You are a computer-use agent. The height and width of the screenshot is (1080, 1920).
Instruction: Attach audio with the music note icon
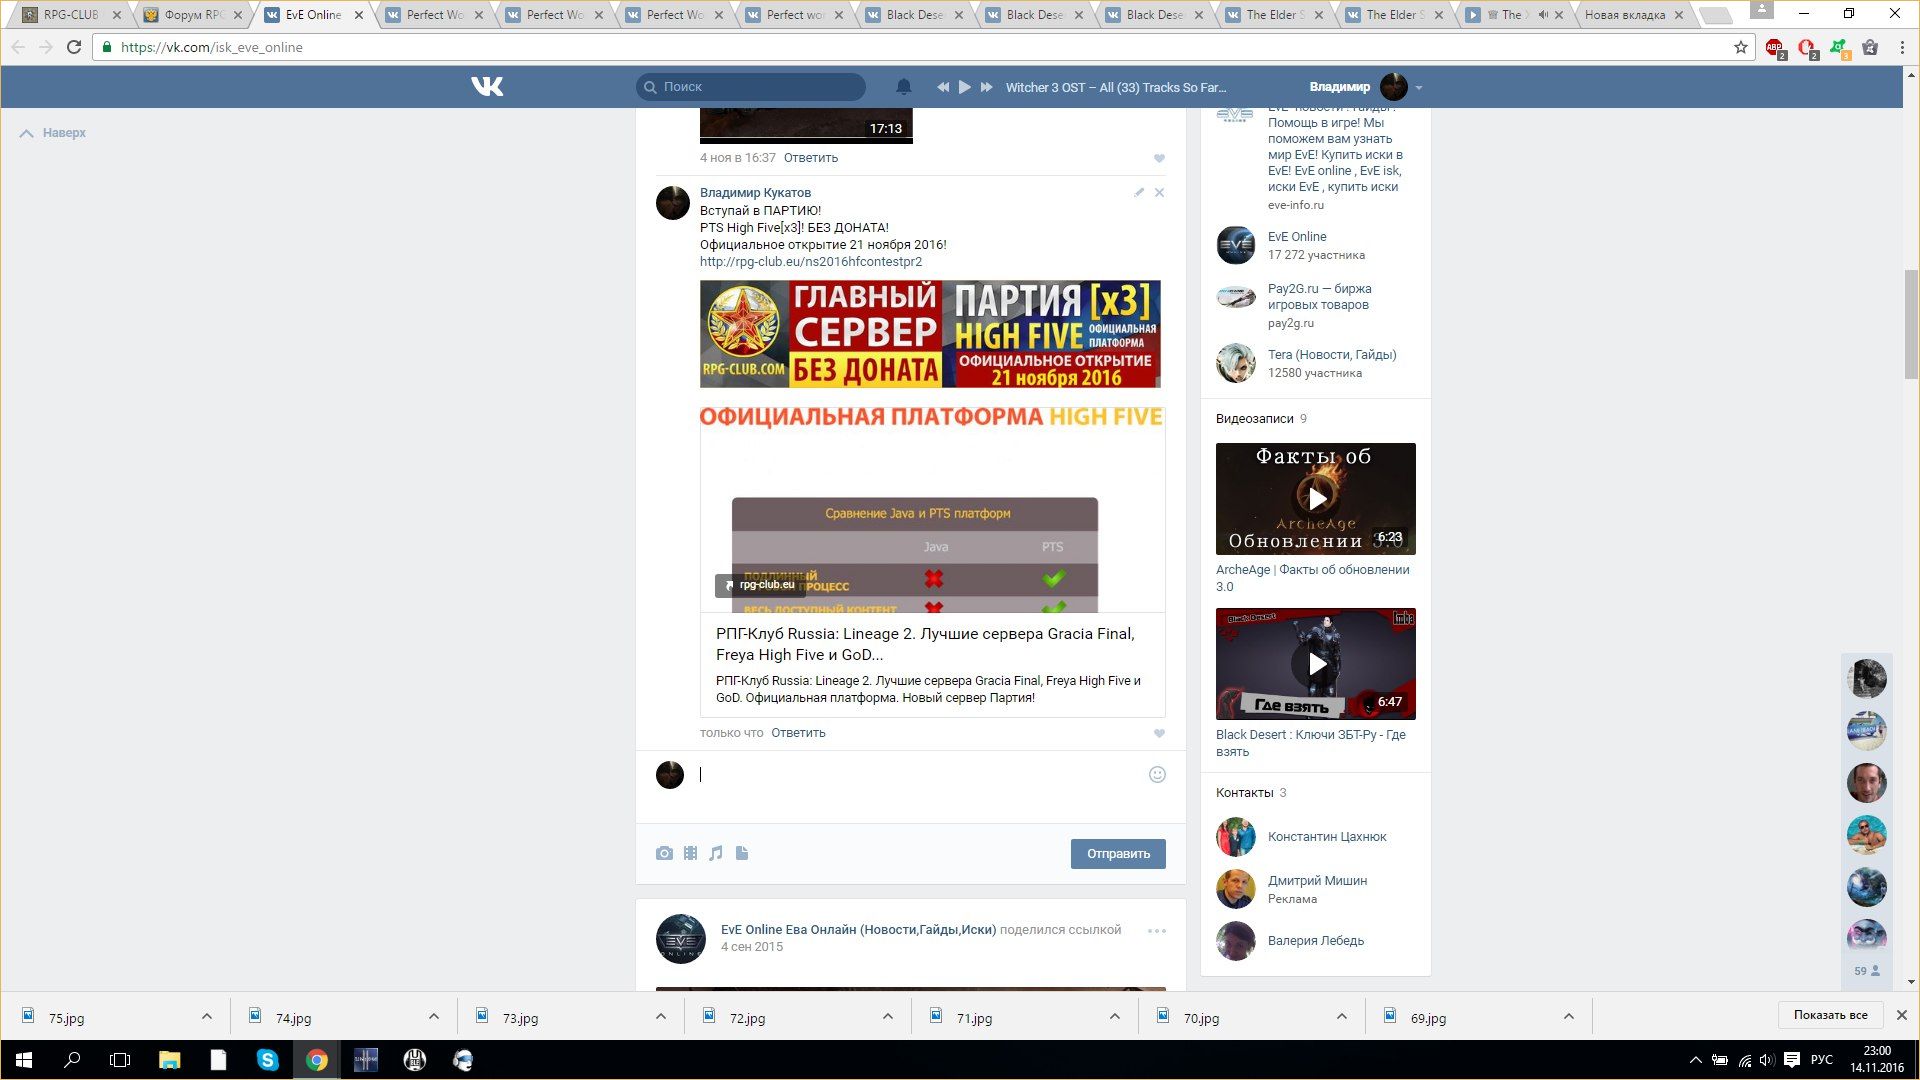click(716, 853)
